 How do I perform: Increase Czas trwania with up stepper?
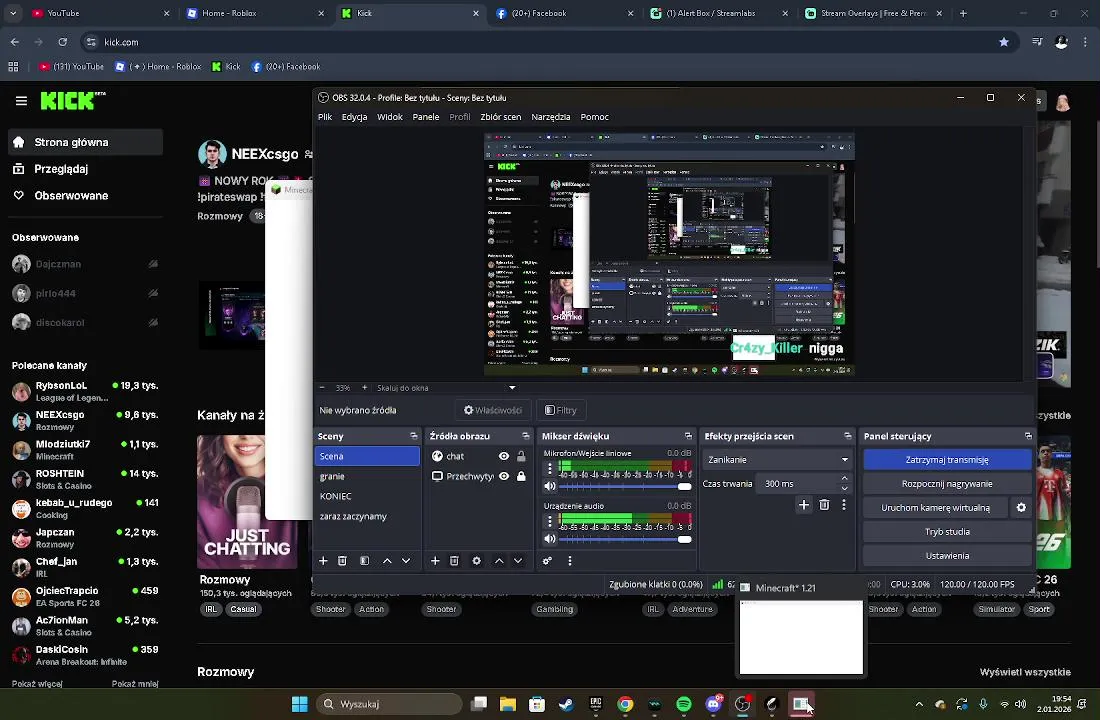845,479
